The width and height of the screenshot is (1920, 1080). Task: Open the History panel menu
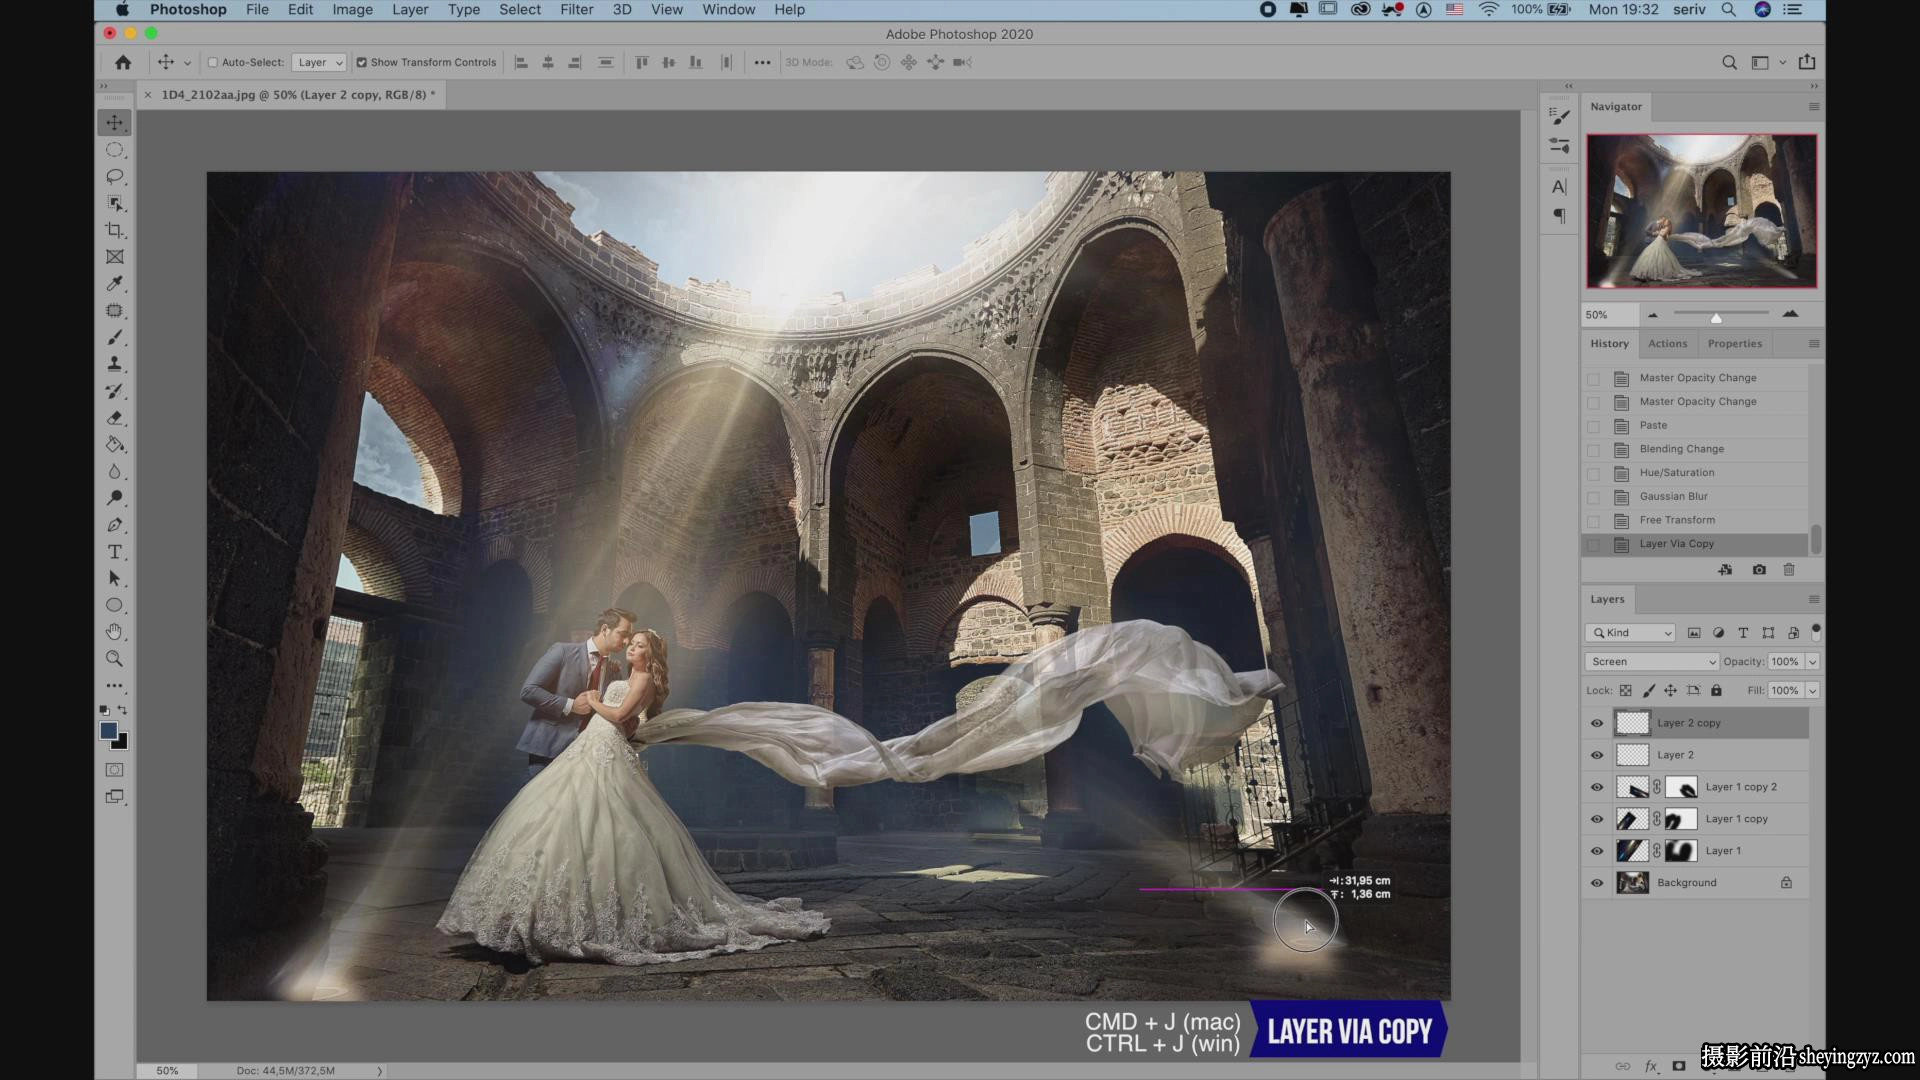(1814, 343)
